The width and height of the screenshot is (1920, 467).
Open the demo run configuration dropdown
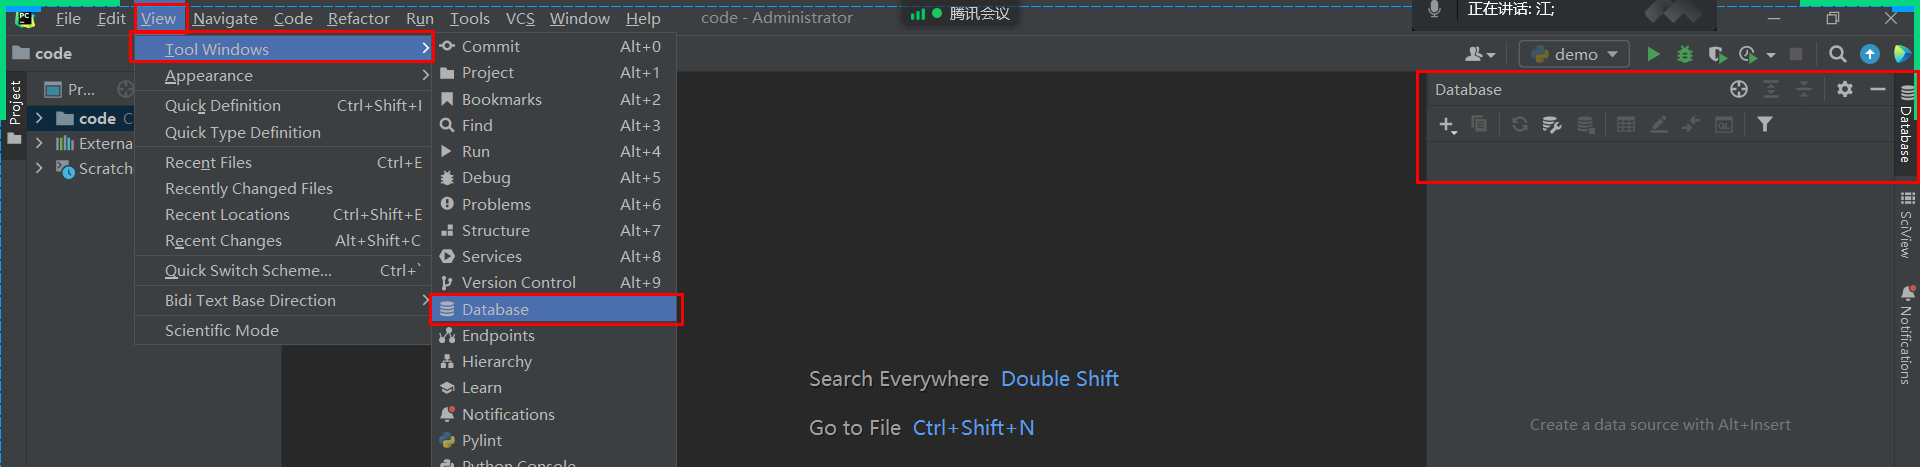(x=1574, y=54)
